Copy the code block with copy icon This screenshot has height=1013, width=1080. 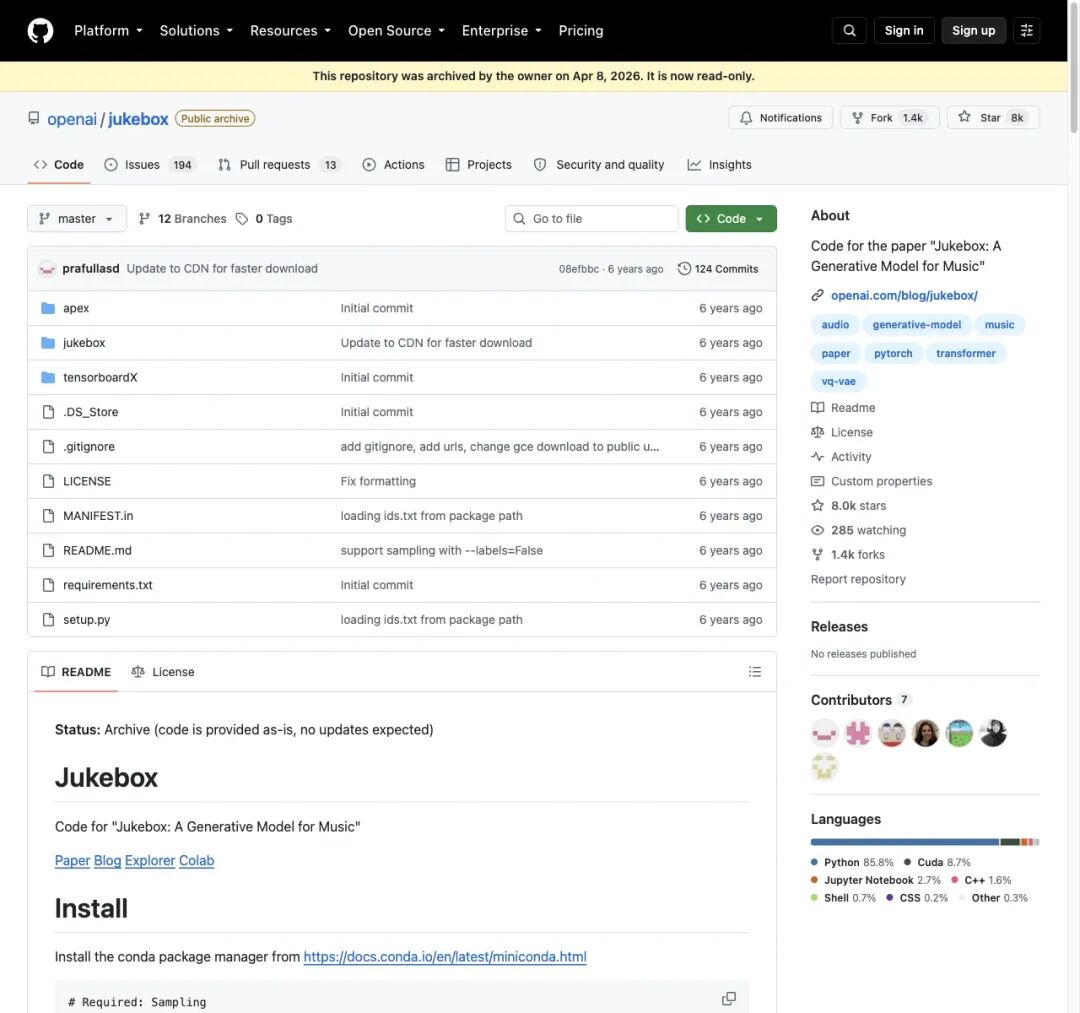[x=729, y=999]
